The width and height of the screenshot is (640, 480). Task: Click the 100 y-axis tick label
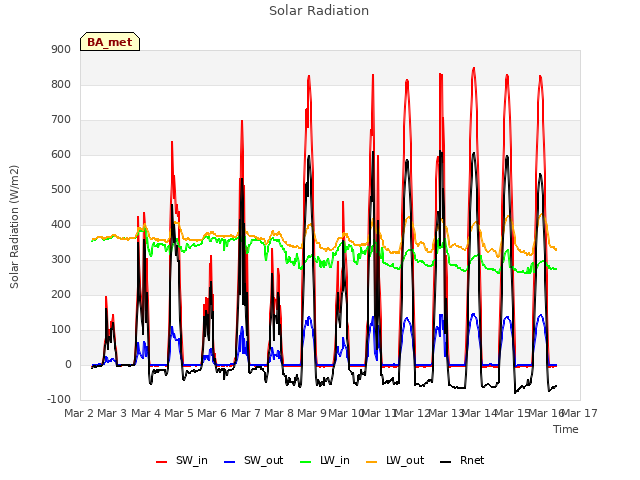(61, 330)
